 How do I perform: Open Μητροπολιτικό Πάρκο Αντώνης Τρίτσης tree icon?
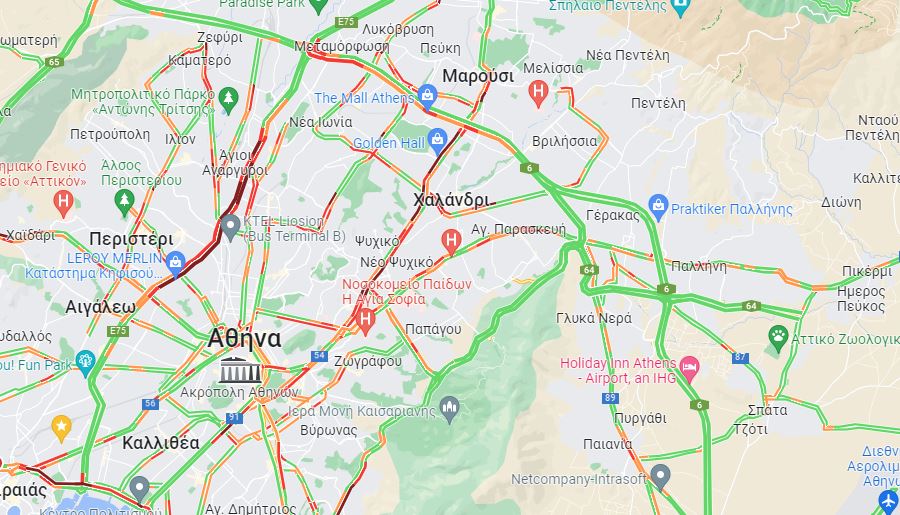coord(228,100)
